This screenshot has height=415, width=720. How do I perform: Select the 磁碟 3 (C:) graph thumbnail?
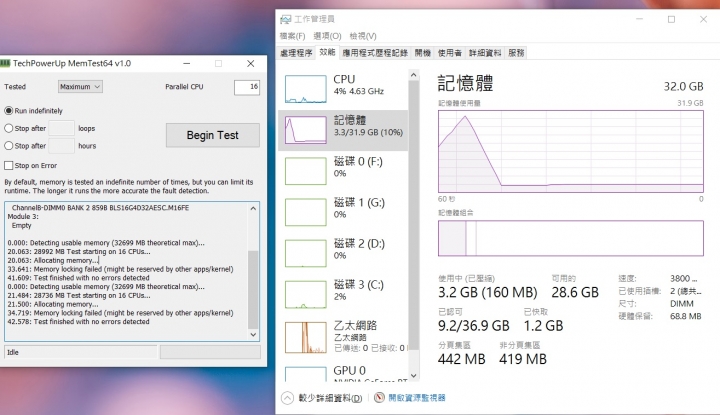[x=306, y=294]
